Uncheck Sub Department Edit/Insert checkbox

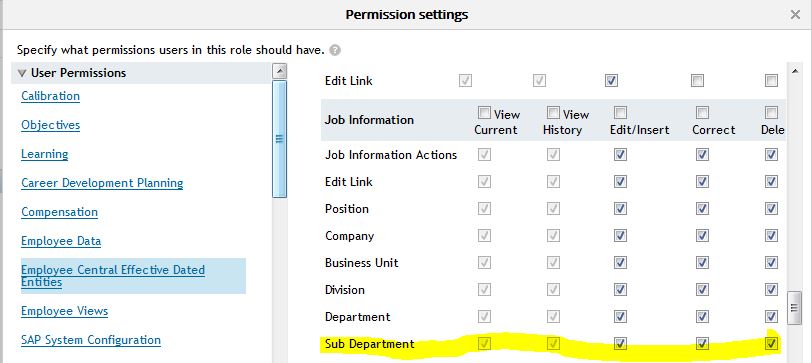(620, 343)
